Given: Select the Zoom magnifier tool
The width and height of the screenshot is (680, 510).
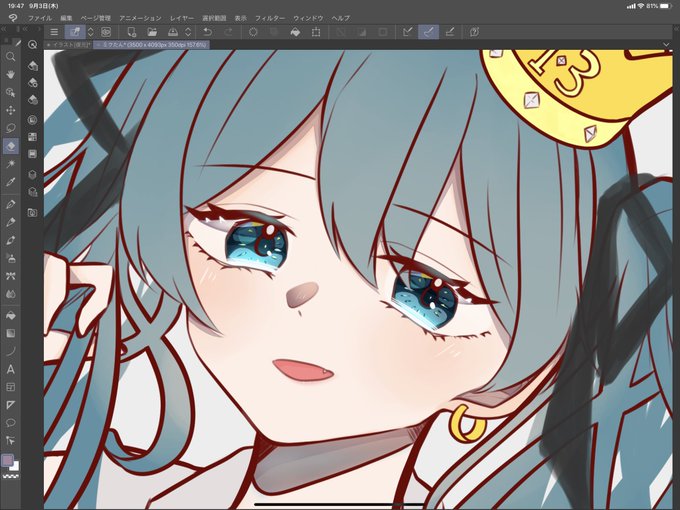Looking at the screenshot, I should tap(11, 57).
